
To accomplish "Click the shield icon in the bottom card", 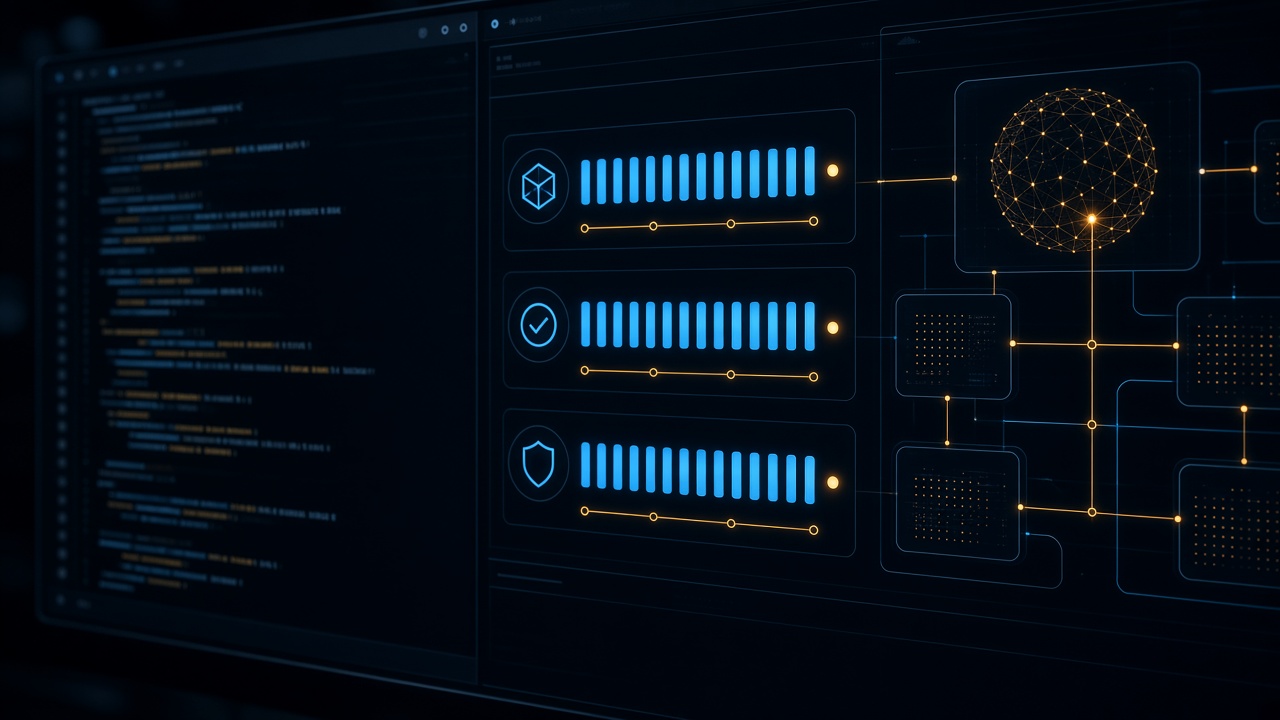I will point(538,465).
